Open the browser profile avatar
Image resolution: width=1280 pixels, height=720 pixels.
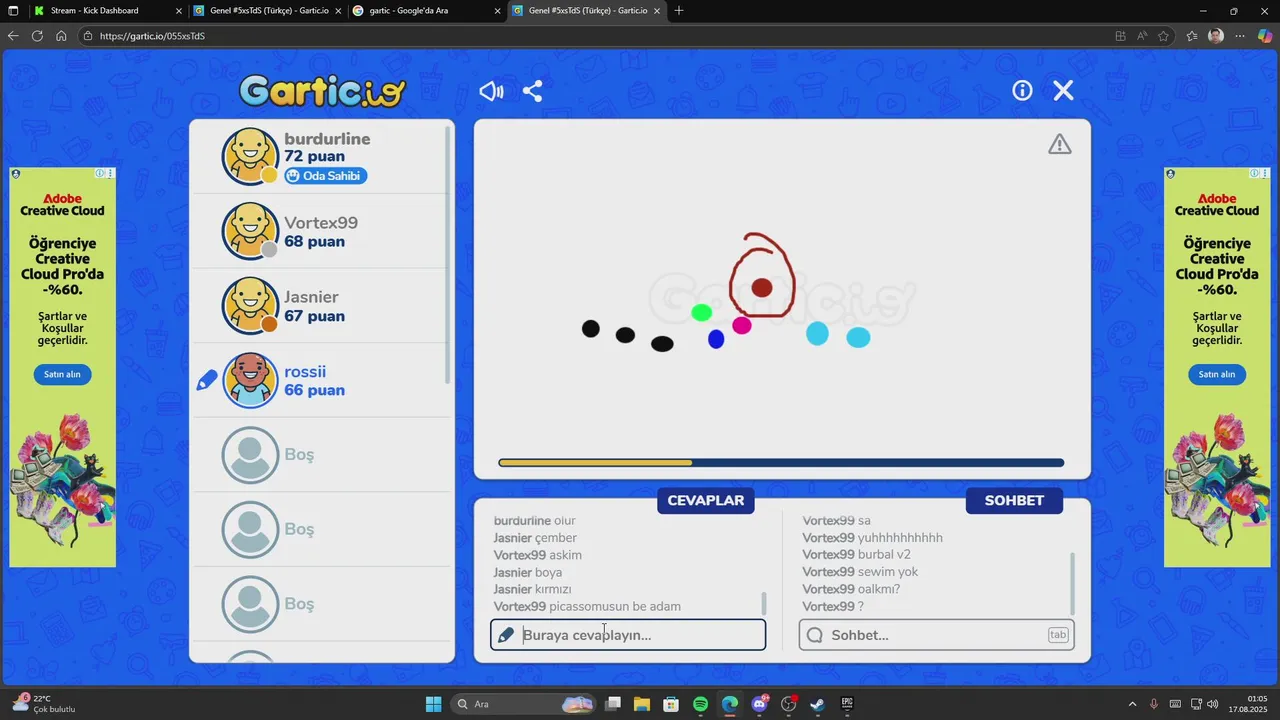(1216, 36)
